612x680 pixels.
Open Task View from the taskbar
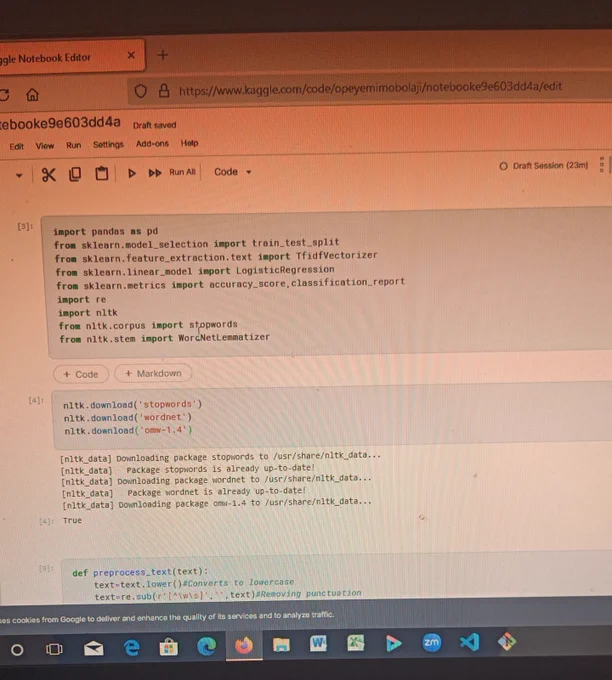click(x=54, y=649)
